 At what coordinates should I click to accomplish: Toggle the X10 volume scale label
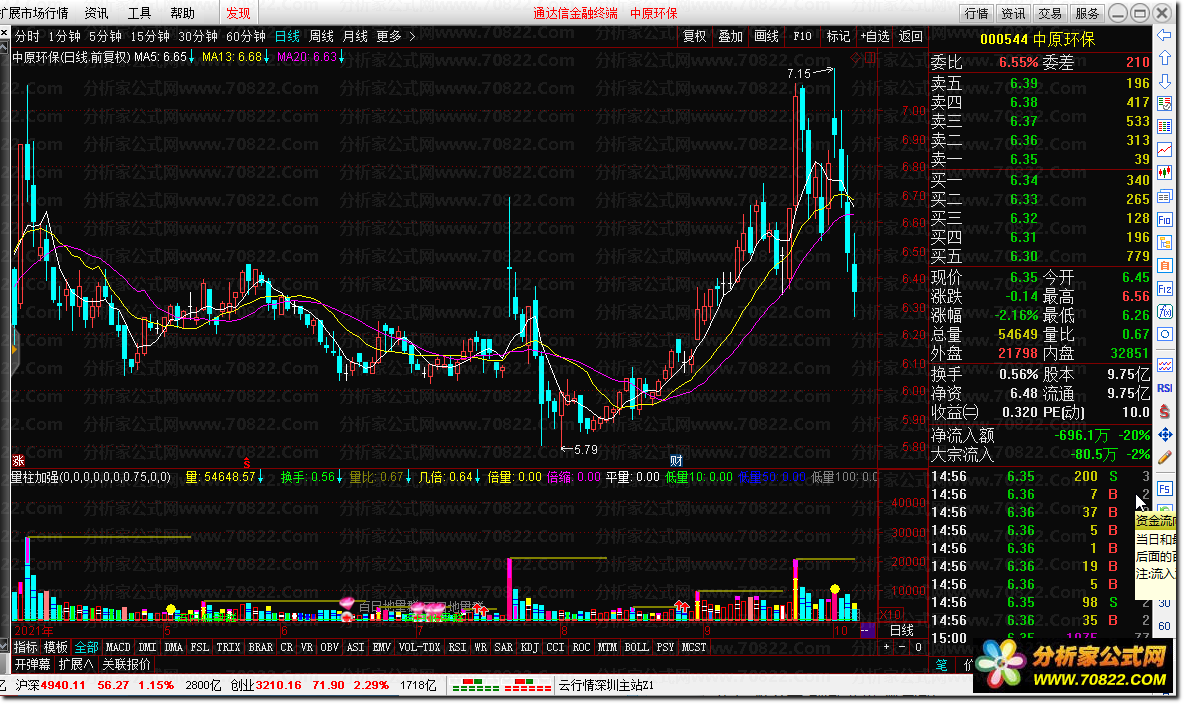890,614
